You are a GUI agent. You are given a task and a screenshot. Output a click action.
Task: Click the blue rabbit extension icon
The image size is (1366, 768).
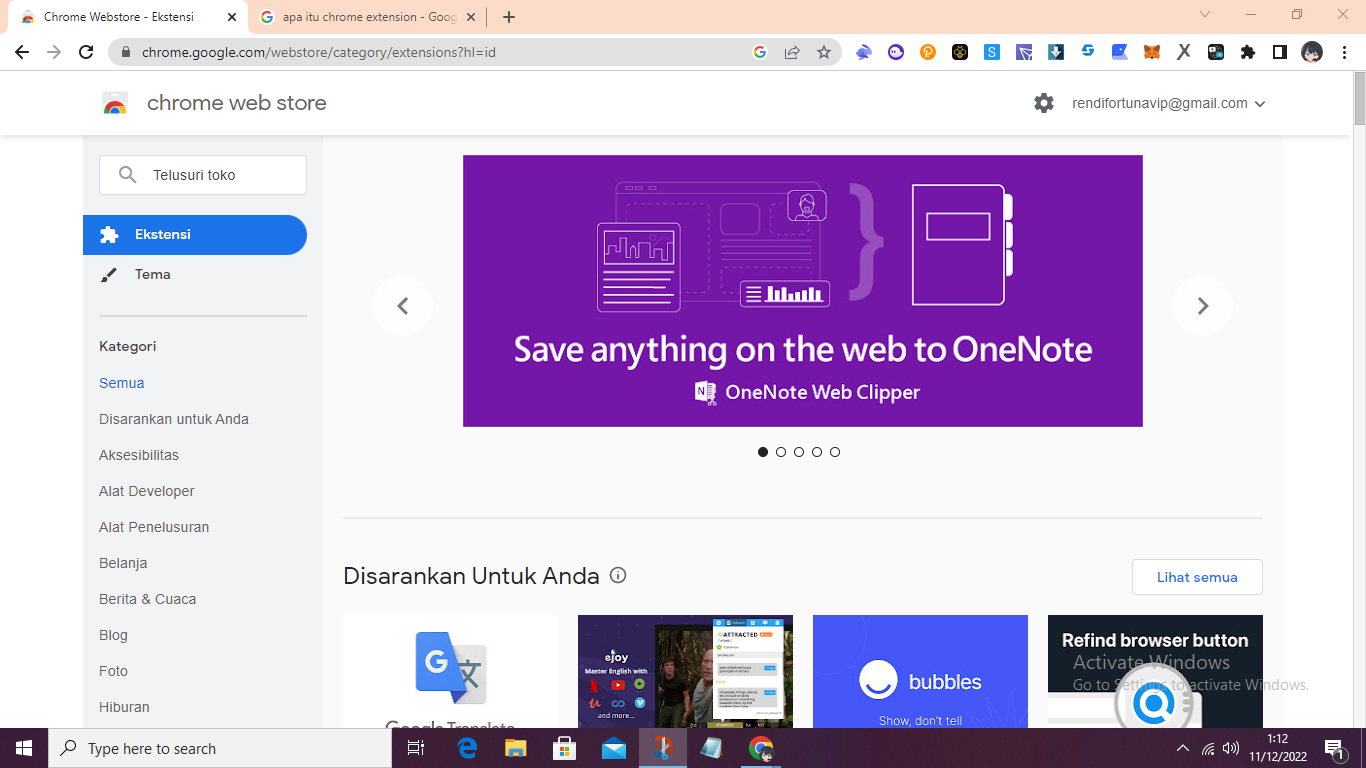pyautogui.click(x=864, y=52)
